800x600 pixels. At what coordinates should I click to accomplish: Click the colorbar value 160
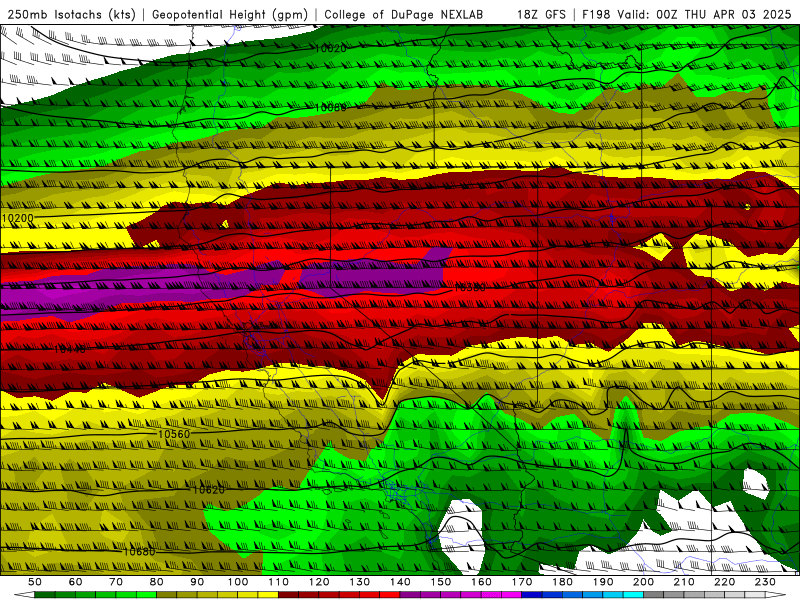click(481, 582)
